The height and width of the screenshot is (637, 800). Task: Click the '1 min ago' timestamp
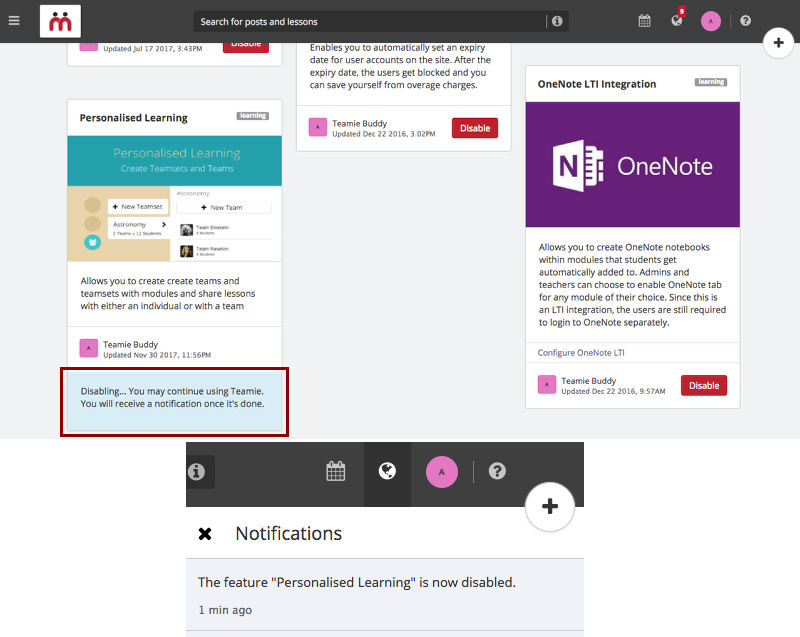pos(225,610)
